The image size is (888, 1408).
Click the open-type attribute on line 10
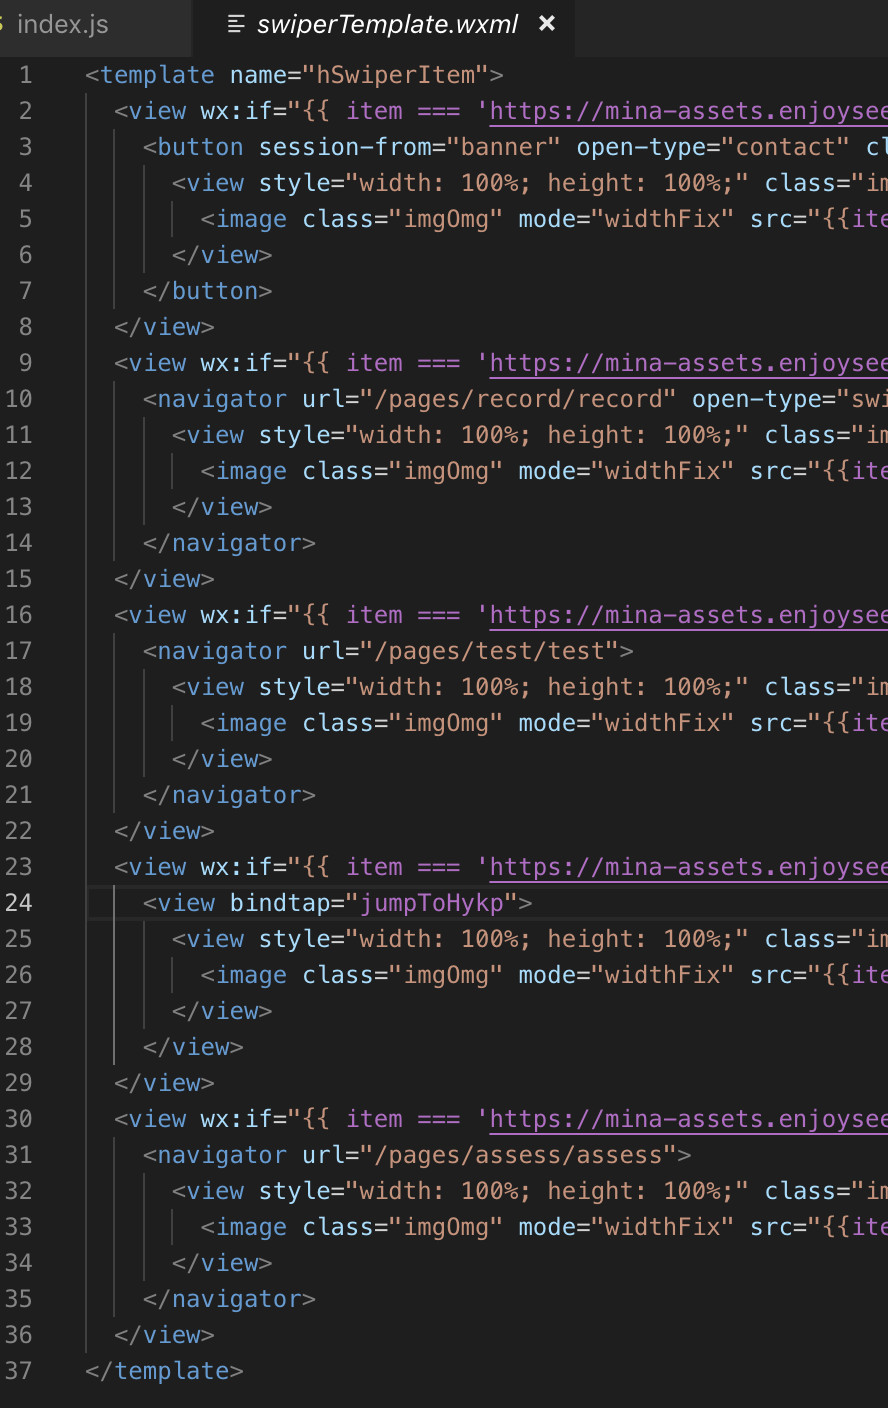coord(757,399)
